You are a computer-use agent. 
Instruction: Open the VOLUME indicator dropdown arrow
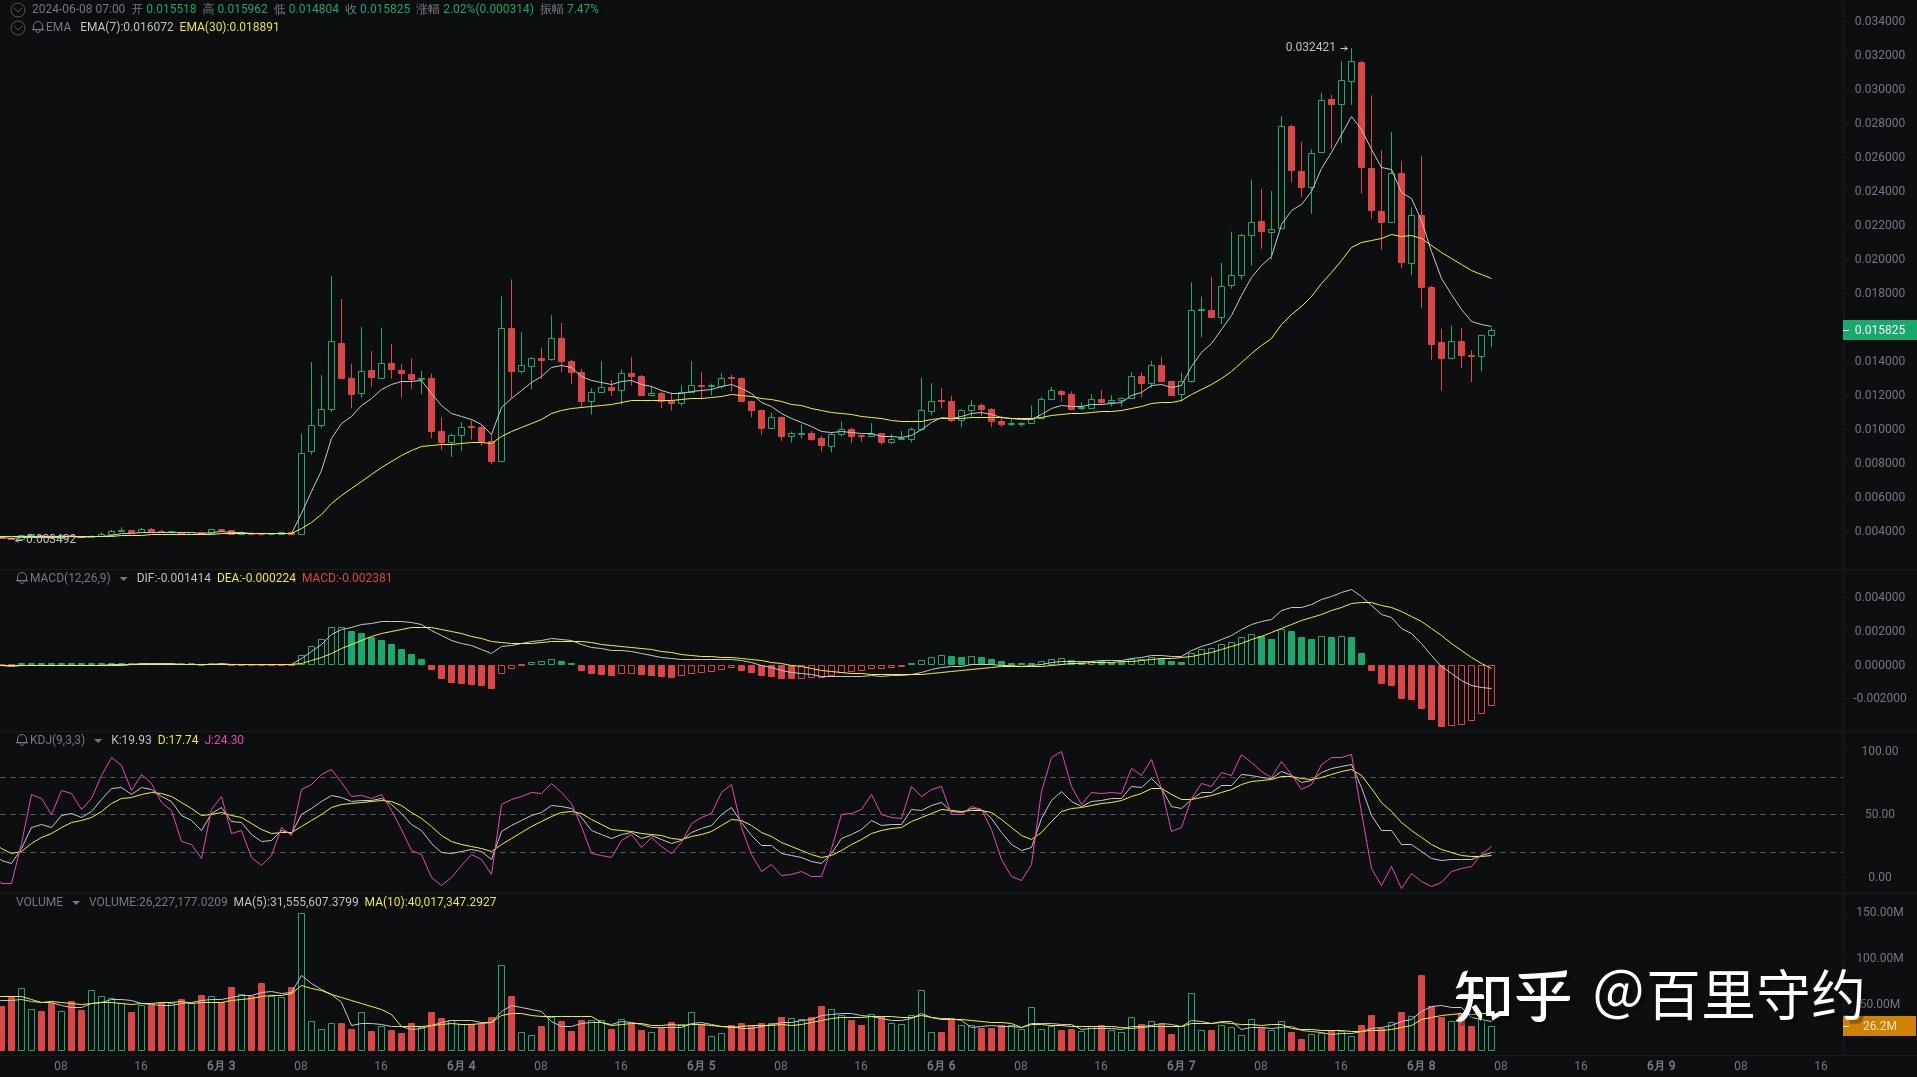pos(75,903)
